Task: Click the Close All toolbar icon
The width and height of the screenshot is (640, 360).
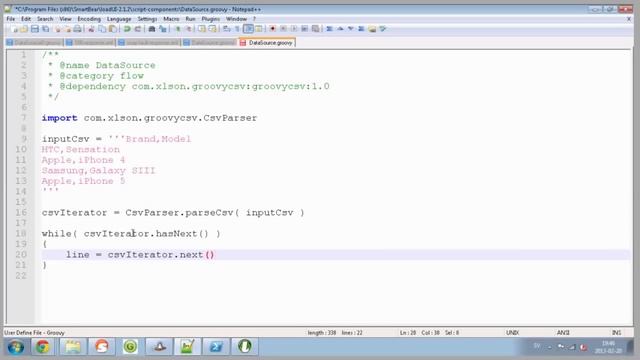Action: coord(67,29)
